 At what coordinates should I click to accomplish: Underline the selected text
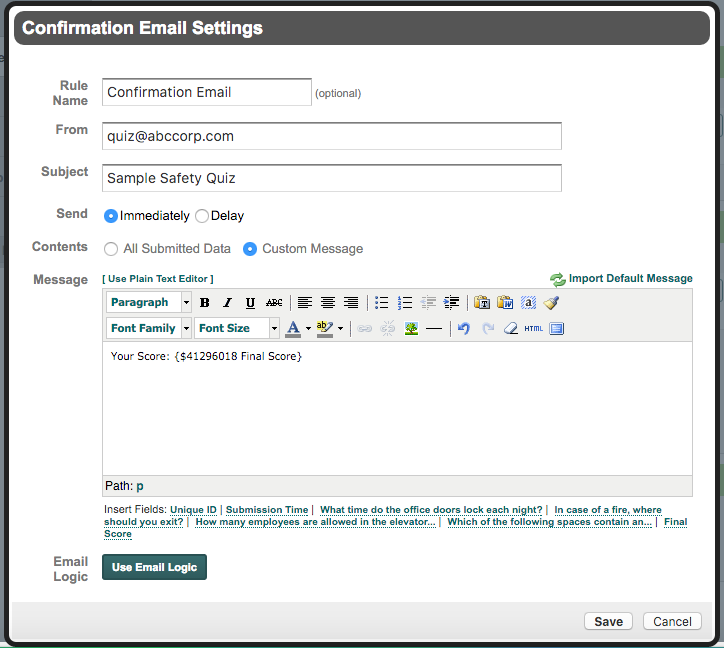(x=250, y=303)
